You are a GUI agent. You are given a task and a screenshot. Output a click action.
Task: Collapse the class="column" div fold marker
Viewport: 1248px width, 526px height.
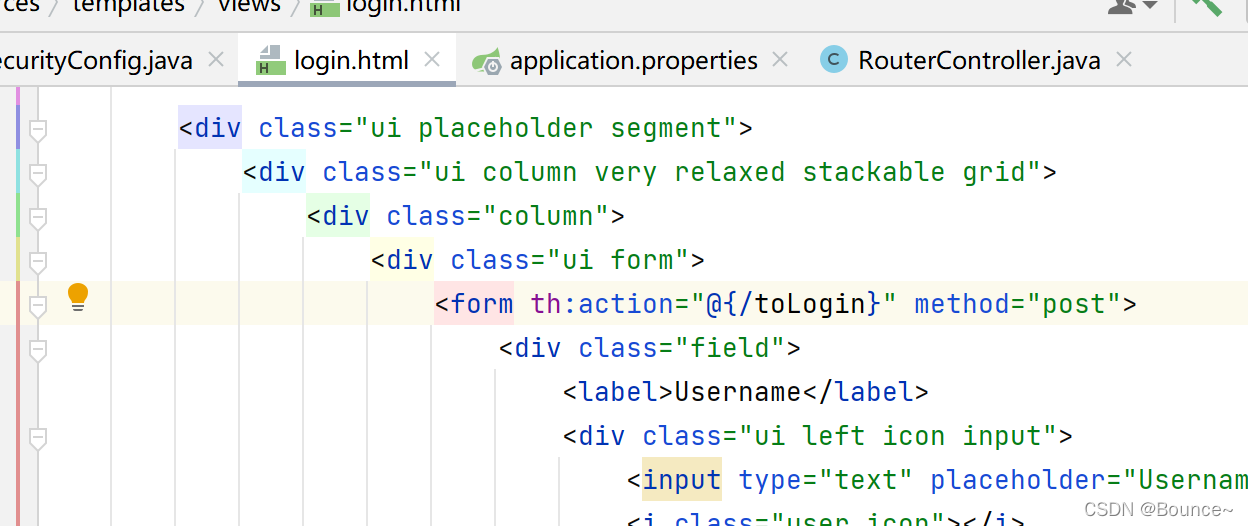click(x=38, y=217)
